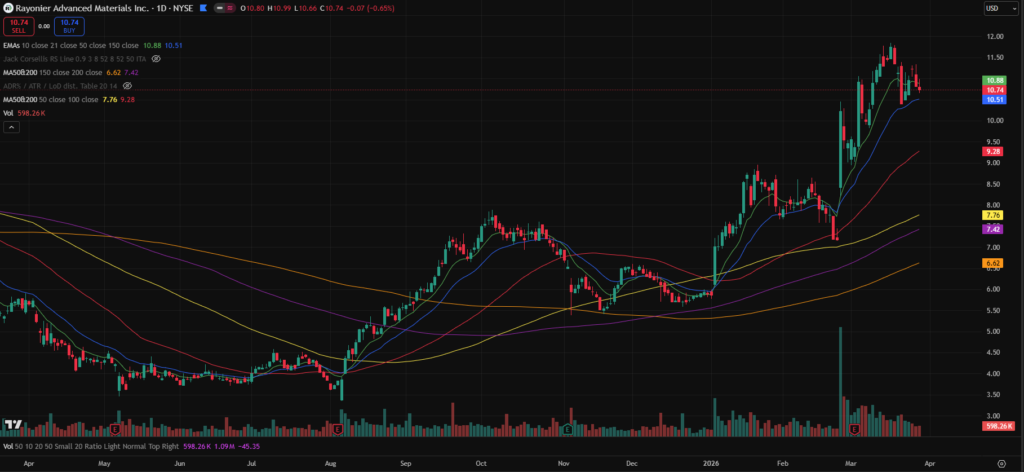Screen dimensions: 1024x472
Task: Show the Jack Corsellis RS Line indicator
Action: tap(156, 59)
